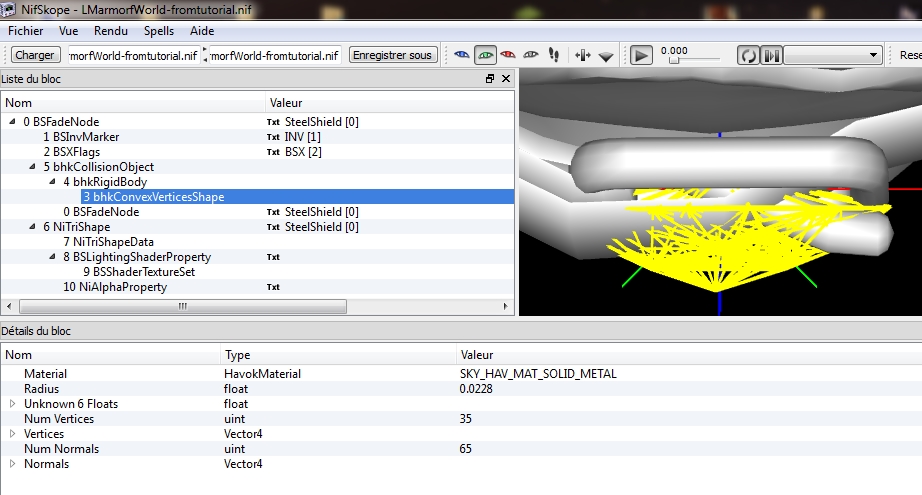The image size is (922, 495).
Task: Float the Liste du bloc panel
Action: coord(490,79)
